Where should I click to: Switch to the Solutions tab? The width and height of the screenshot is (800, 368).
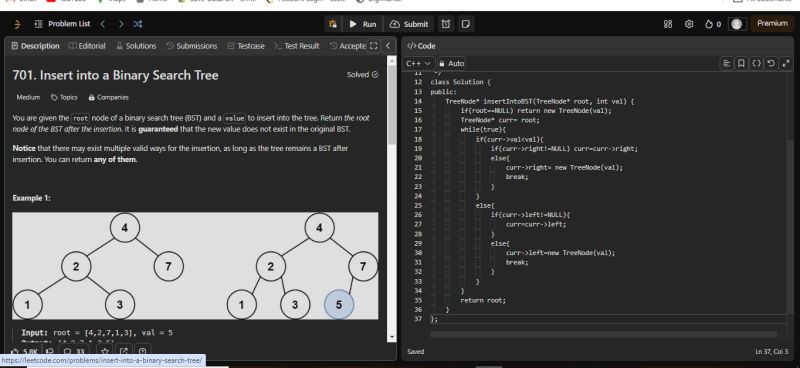[x=136, y=46]
